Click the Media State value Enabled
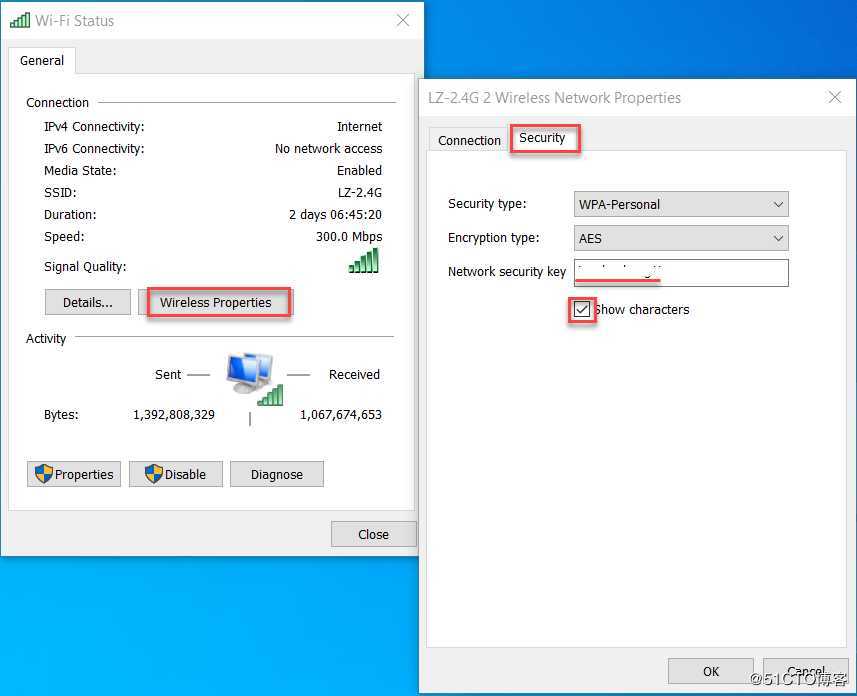857x696 pixels. (x=359, y=171)
